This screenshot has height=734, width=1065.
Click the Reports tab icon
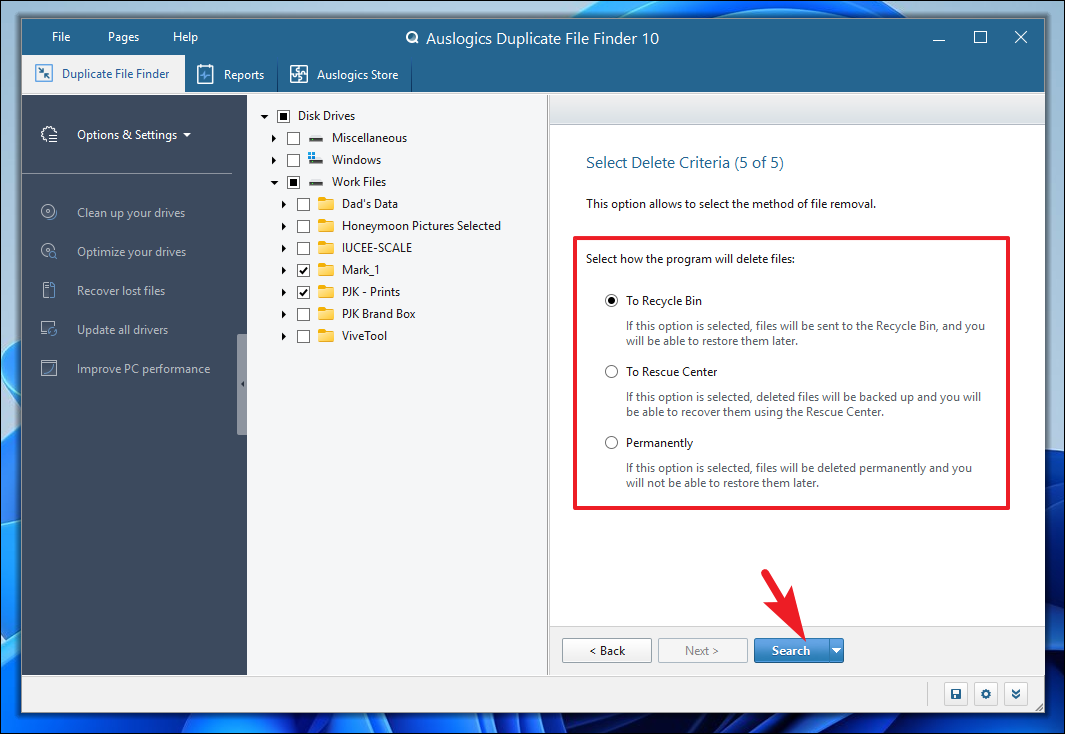[205, 74]
